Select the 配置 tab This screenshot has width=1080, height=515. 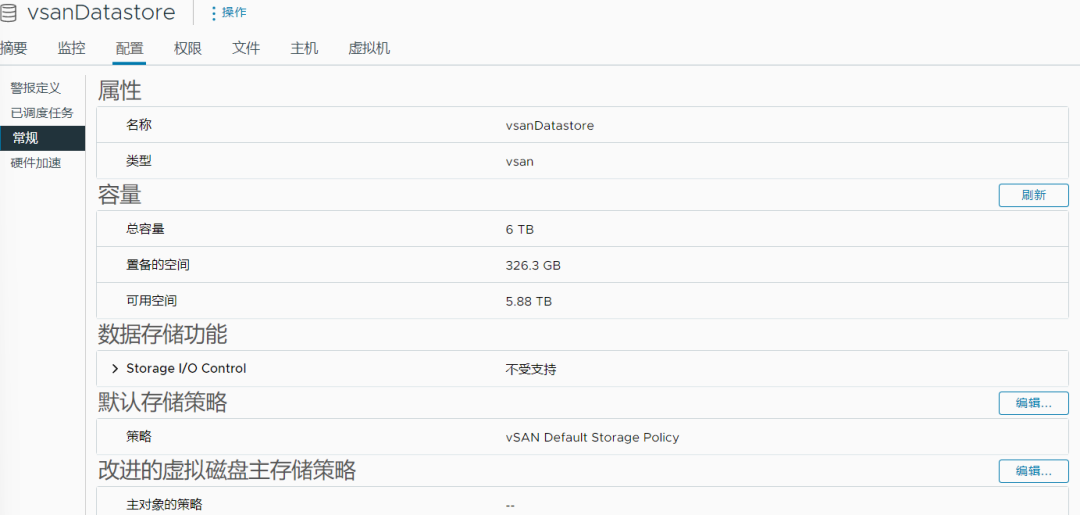[129, 48]
